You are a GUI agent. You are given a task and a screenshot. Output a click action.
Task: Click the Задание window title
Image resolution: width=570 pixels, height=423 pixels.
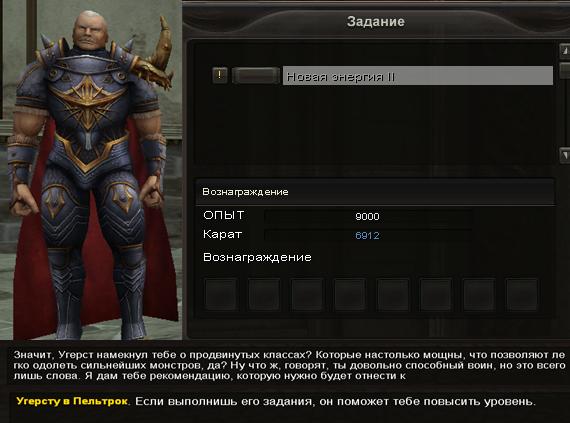376,21
